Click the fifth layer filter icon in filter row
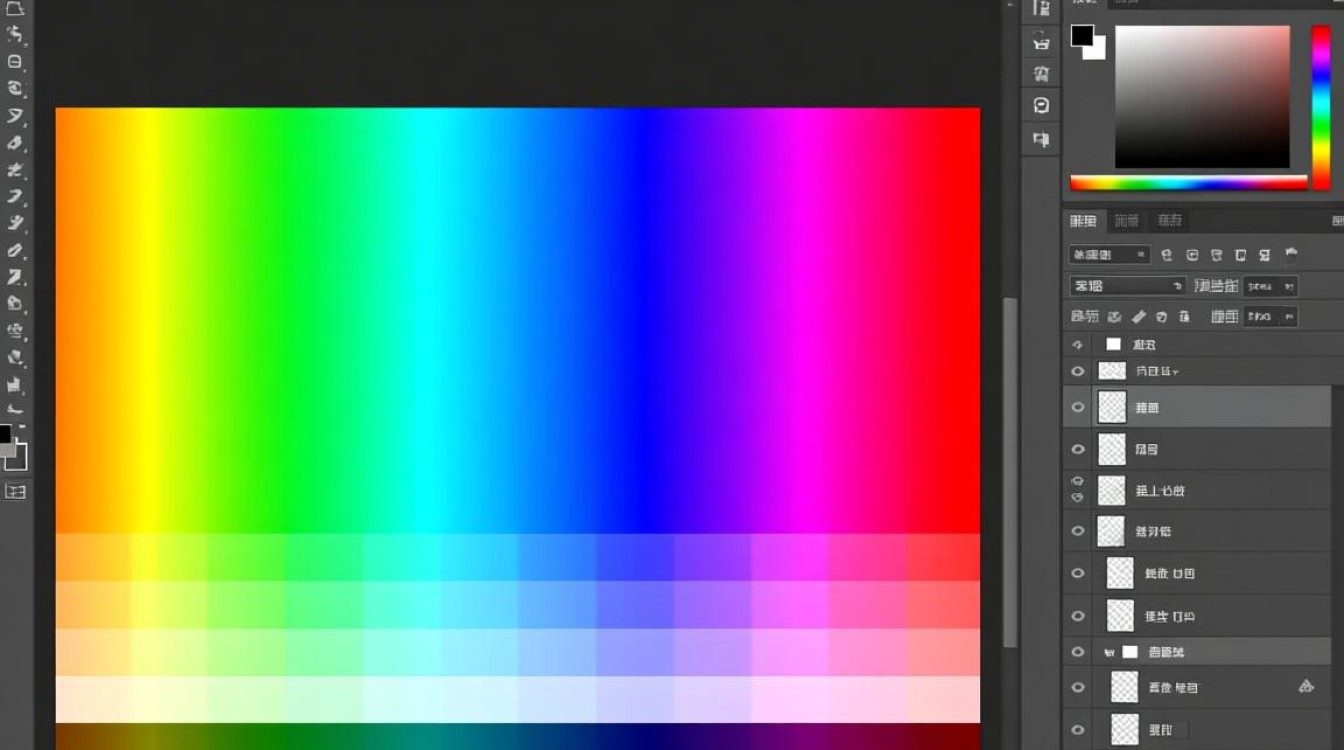Screen dimensions: 1344x750 pos(1265,255)
